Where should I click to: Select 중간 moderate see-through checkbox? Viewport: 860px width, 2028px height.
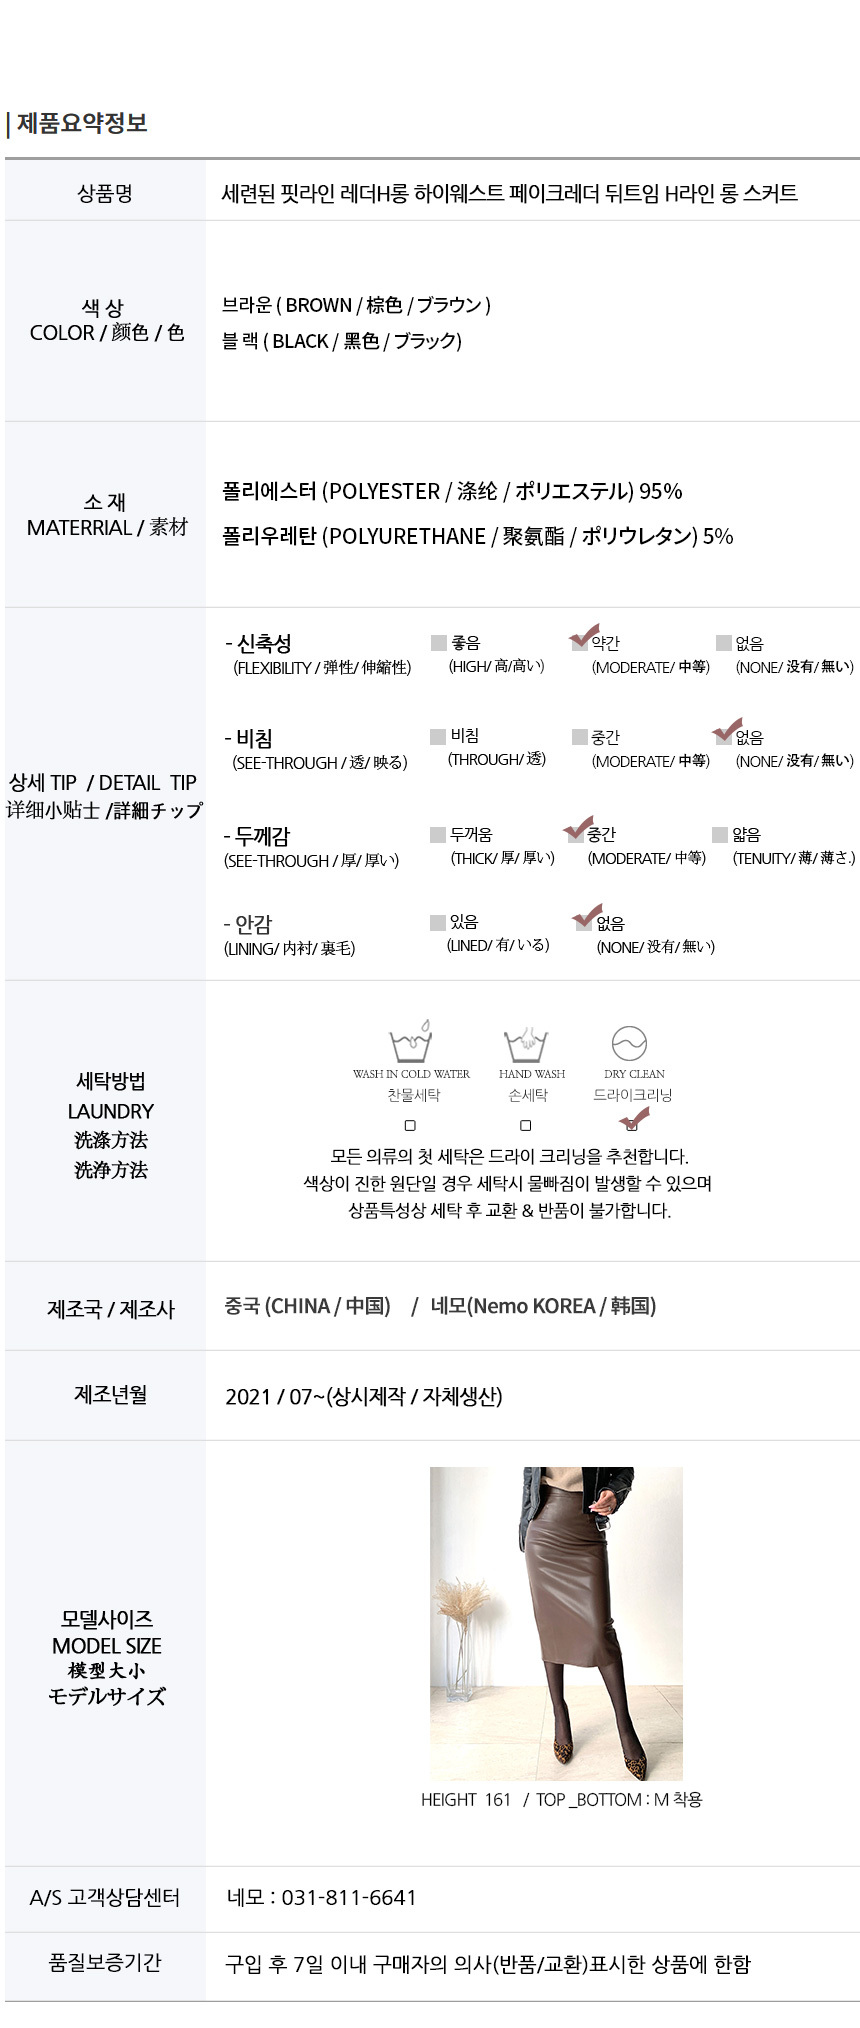[x=580, y=737]
